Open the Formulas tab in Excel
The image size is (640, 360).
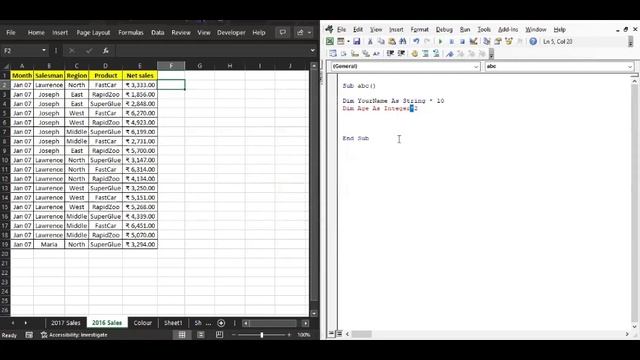(x=131, y=33)
